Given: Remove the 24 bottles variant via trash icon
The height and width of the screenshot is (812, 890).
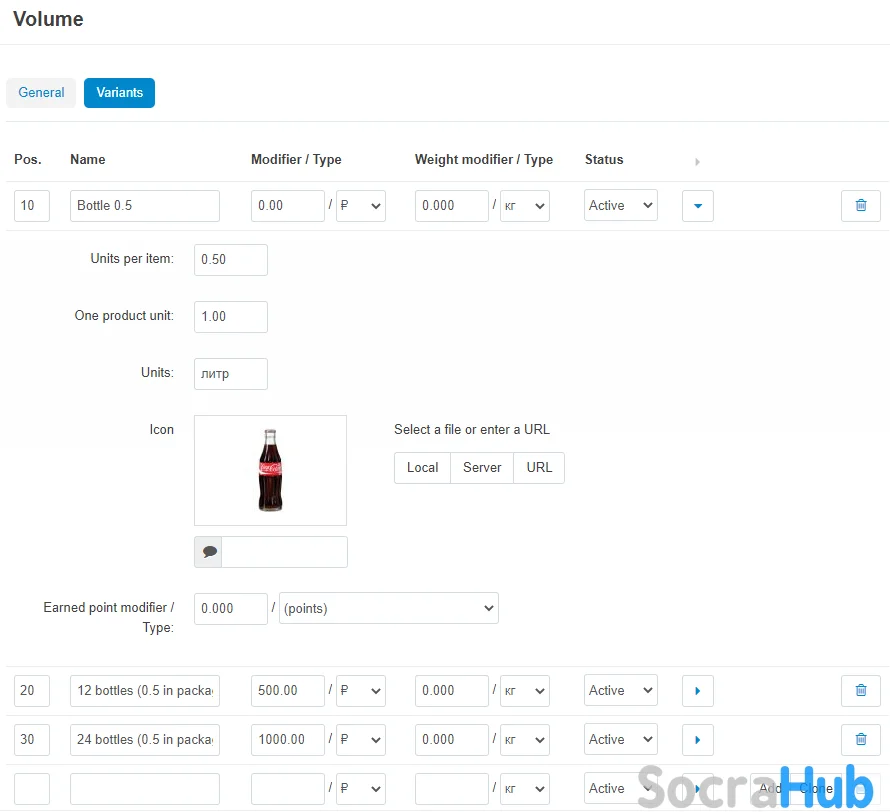Looking at the screenshot, I should tap(860, 740).
